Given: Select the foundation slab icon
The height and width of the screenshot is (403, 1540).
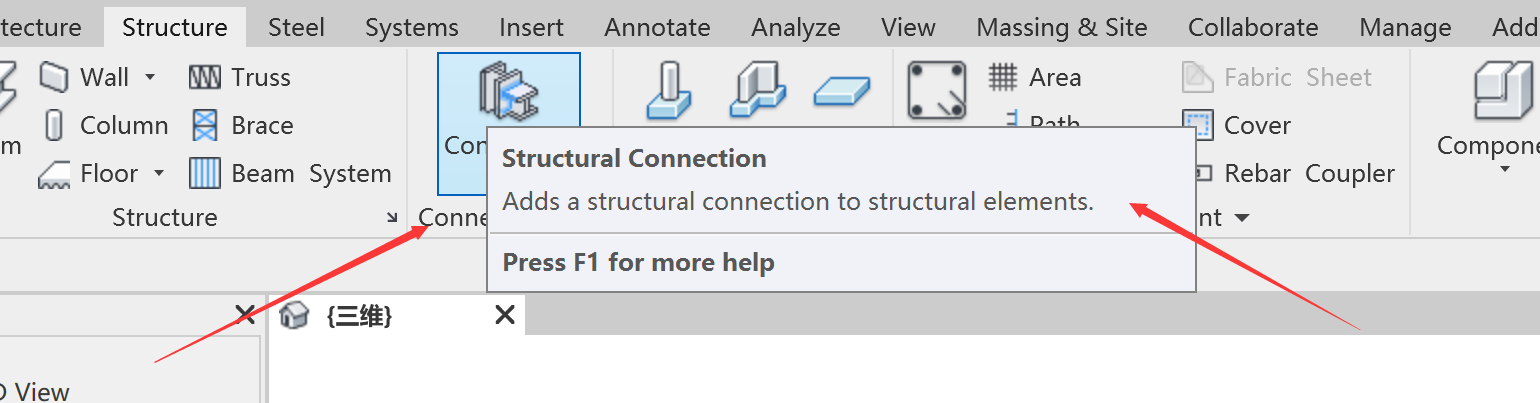Looking at the screenshot, I should pyautogui.click(x=842, y=92).
